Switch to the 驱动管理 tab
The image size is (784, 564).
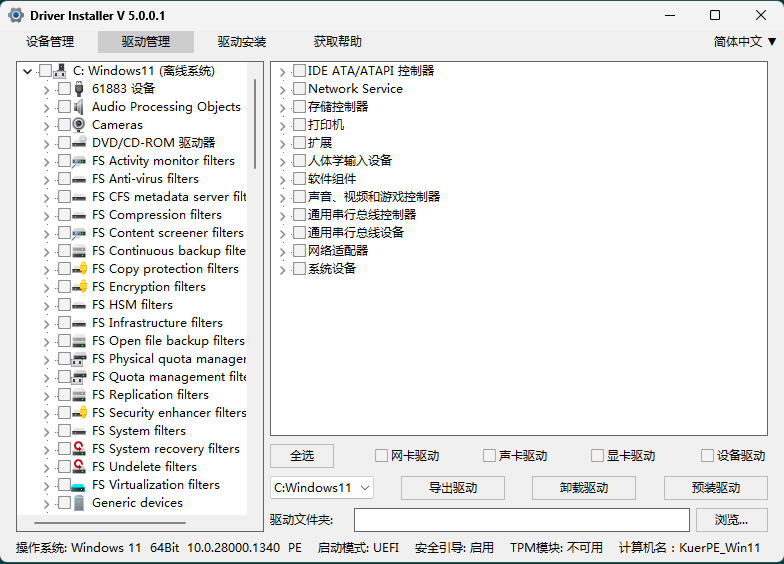click(x=146, y=42)
